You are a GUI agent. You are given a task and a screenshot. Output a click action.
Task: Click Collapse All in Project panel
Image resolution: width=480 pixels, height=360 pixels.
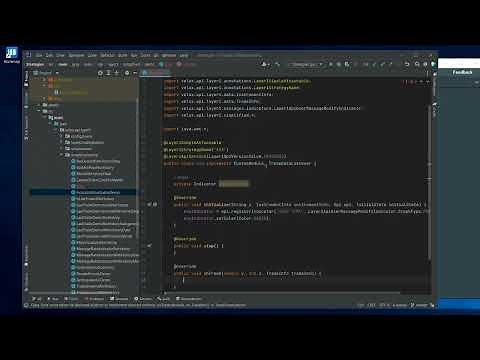click(117, 73)
